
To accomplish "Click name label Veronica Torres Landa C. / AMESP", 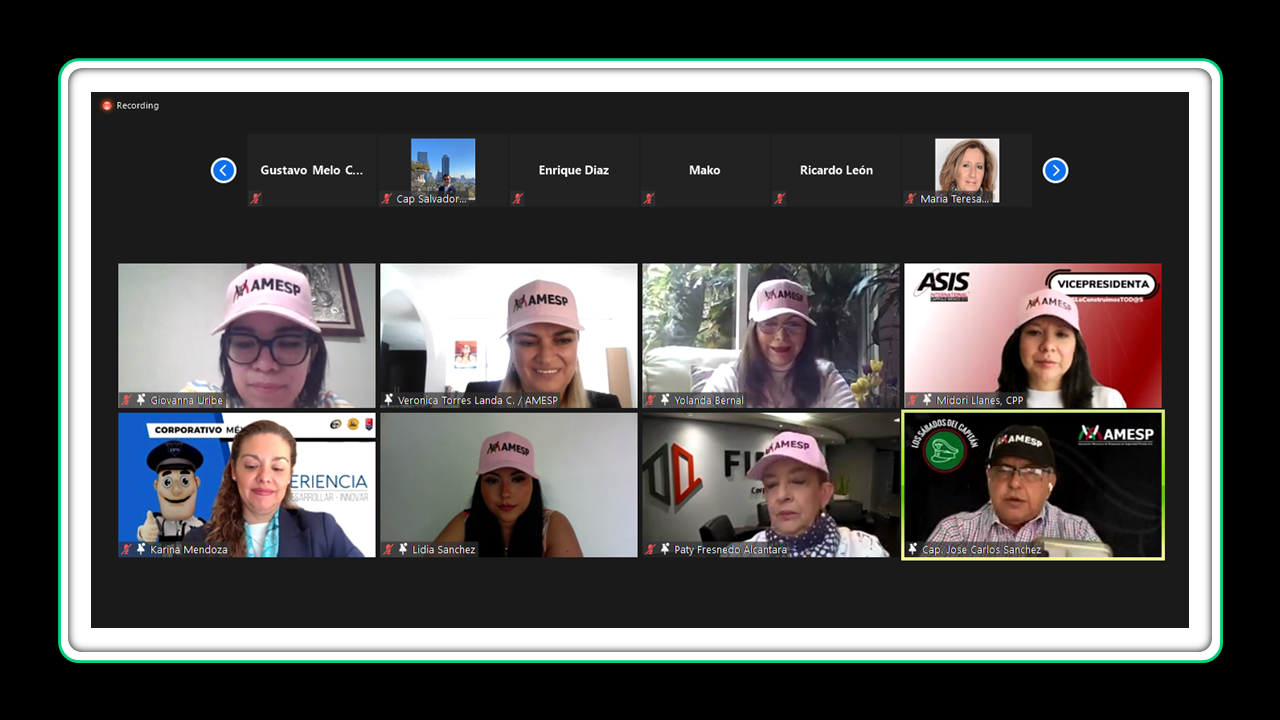I will click(478, 400).
